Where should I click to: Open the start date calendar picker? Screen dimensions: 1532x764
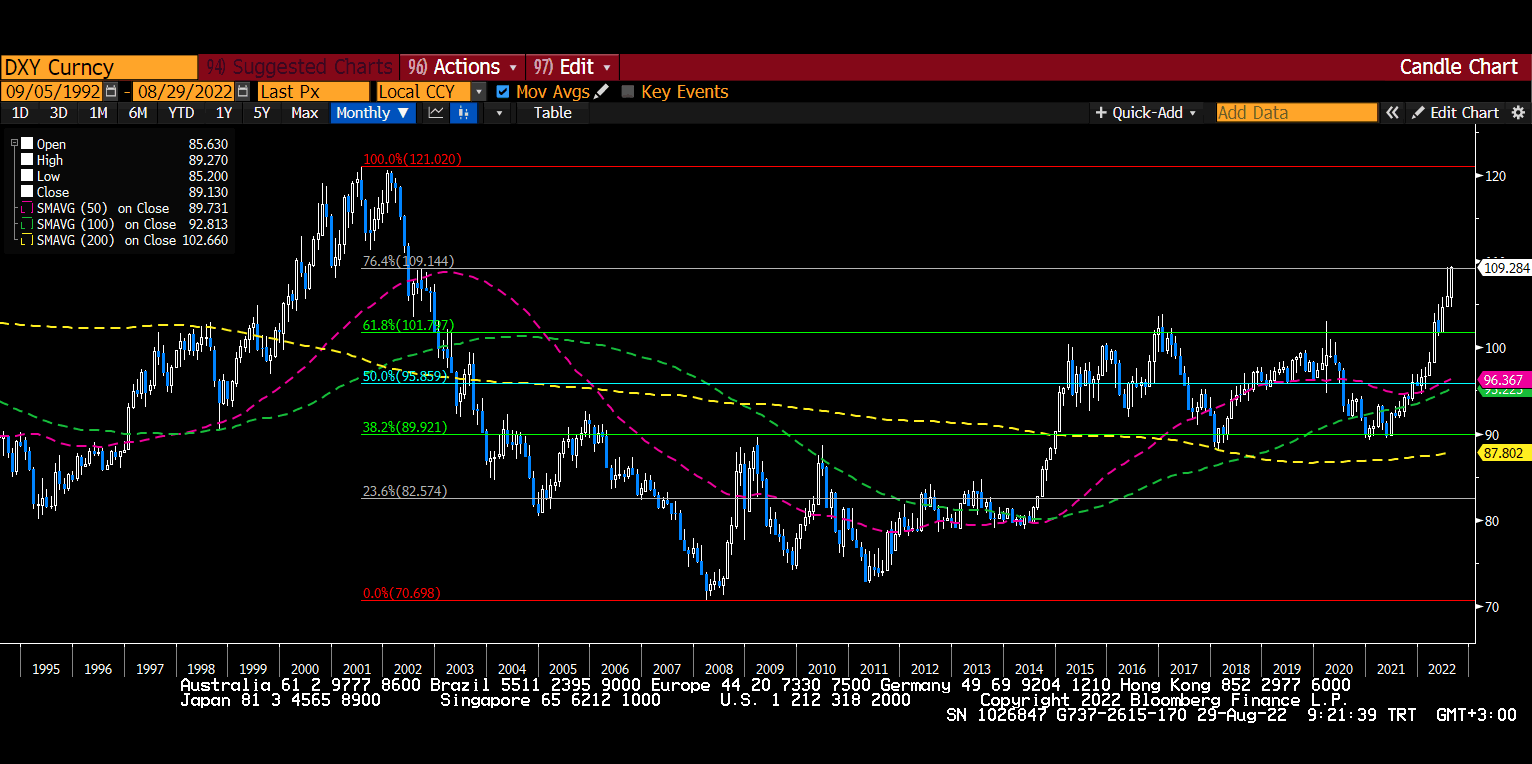pyautogui.click(x=111, y=91)
